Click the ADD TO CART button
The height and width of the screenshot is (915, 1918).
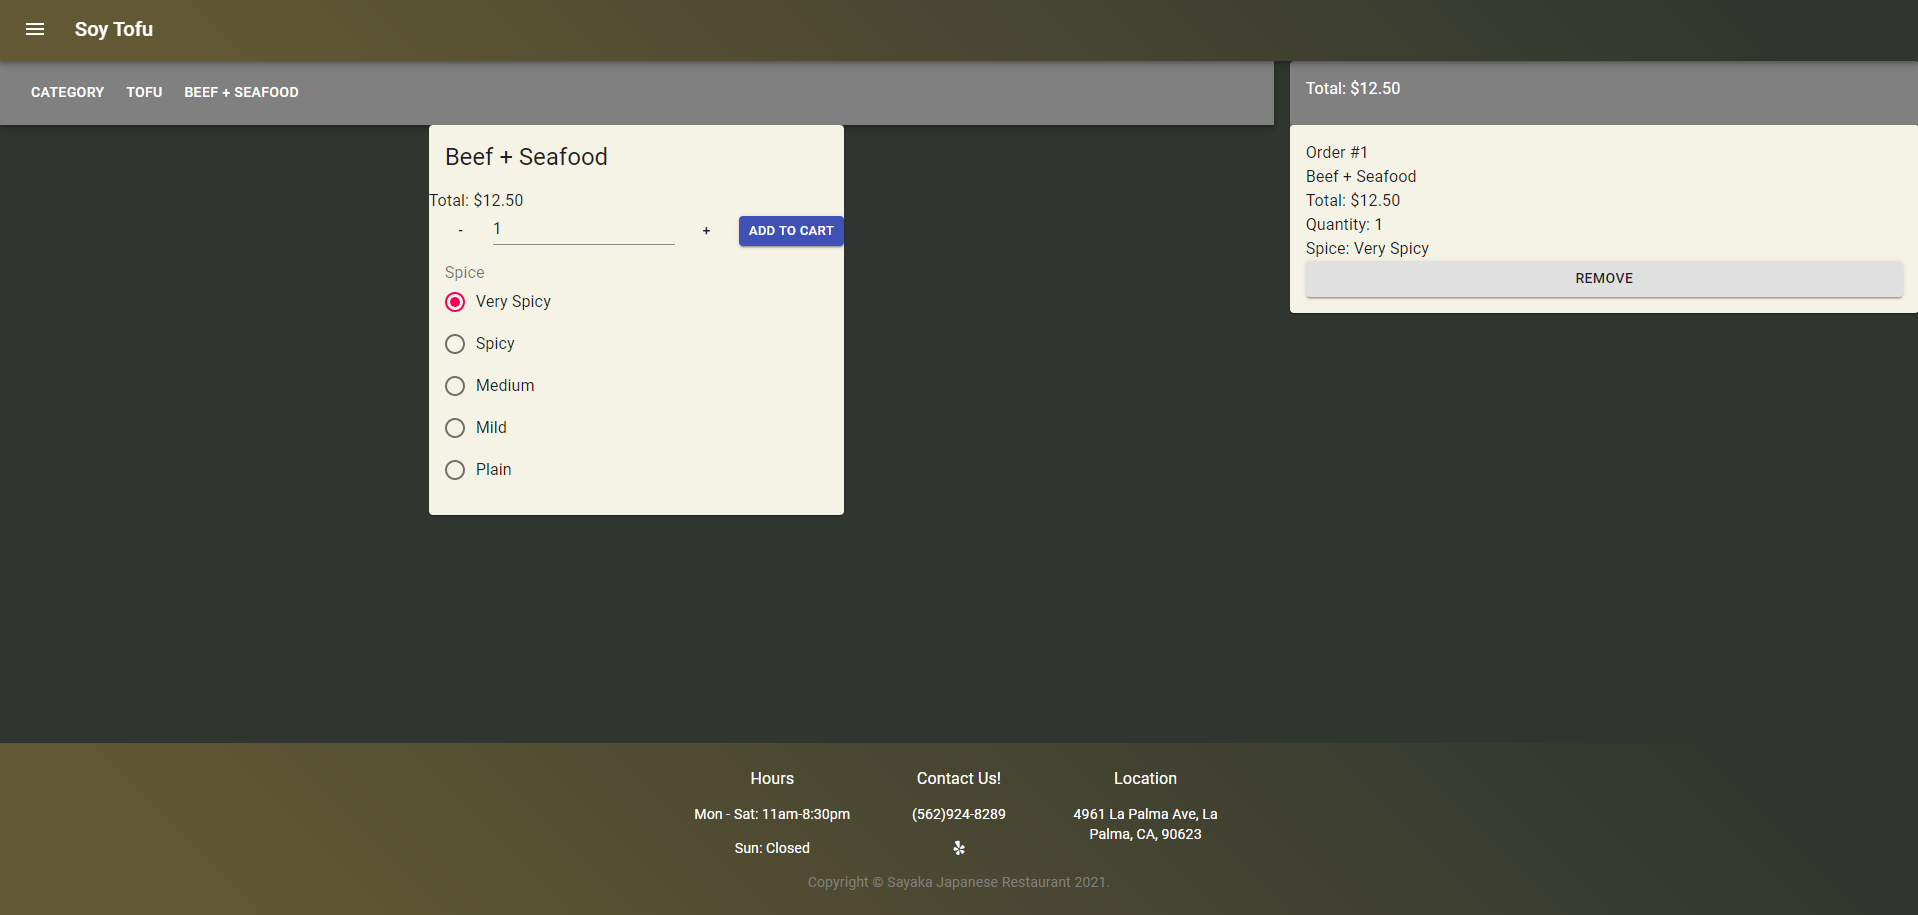click(x=791, y=231)
